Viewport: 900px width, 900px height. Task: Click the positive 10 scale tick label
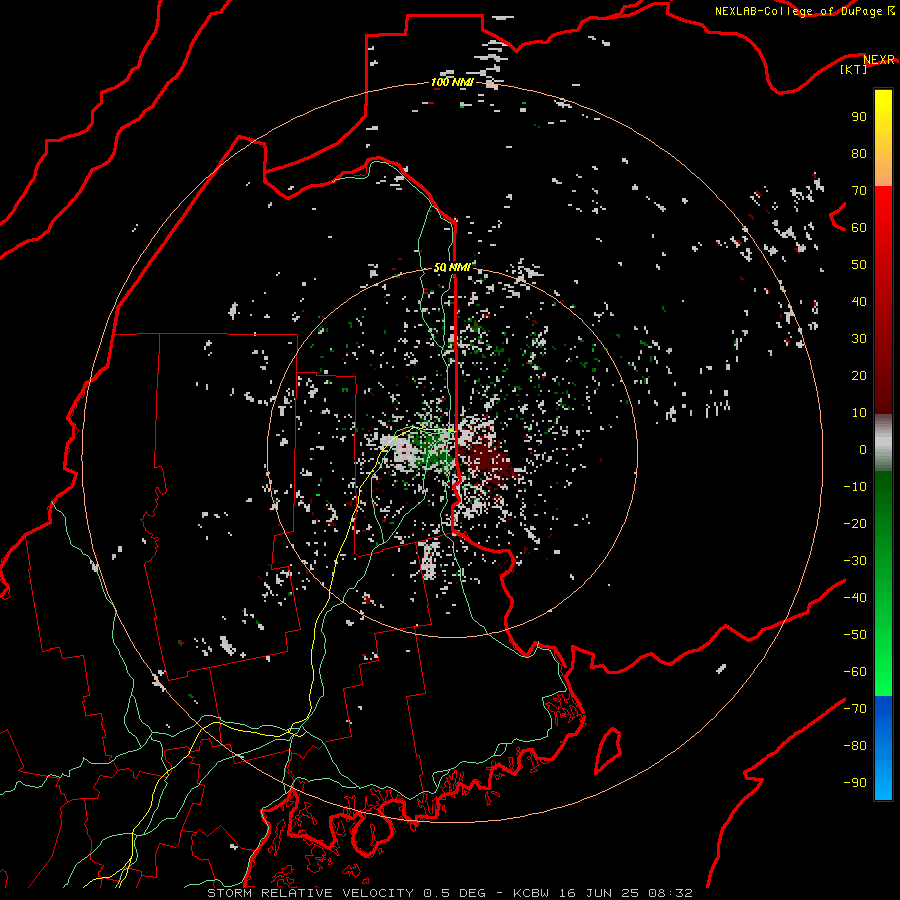click(x=859, y=413)
